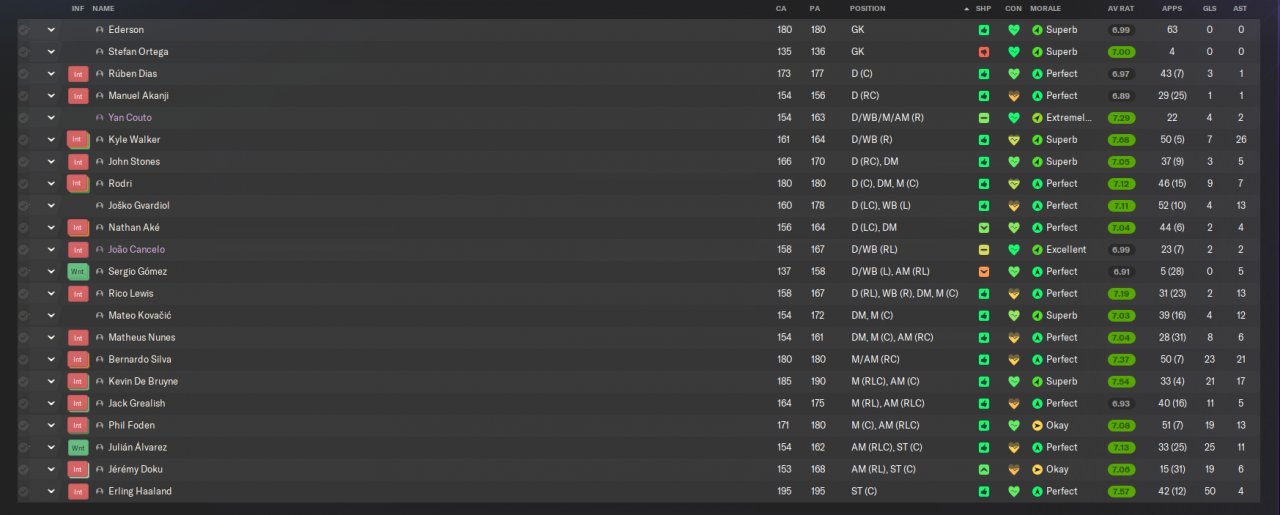Screen dimensions: 1280x515
Task: Tick the selection checkbox for Erling Haaland
Action: [23, 492]
